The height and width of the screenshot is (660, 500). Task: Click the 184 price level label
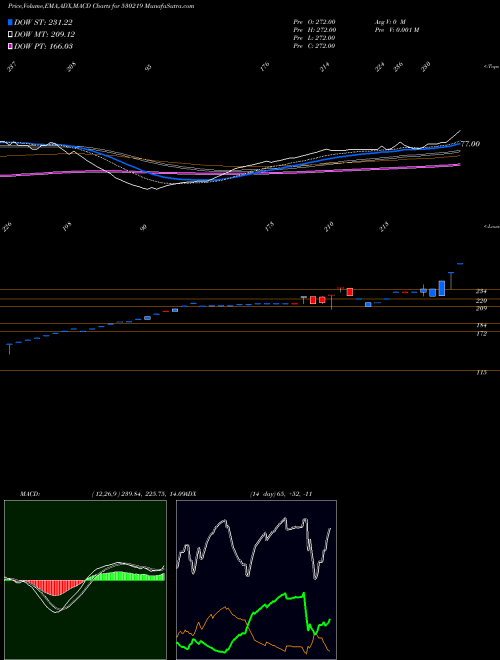[x=481, y=325]
